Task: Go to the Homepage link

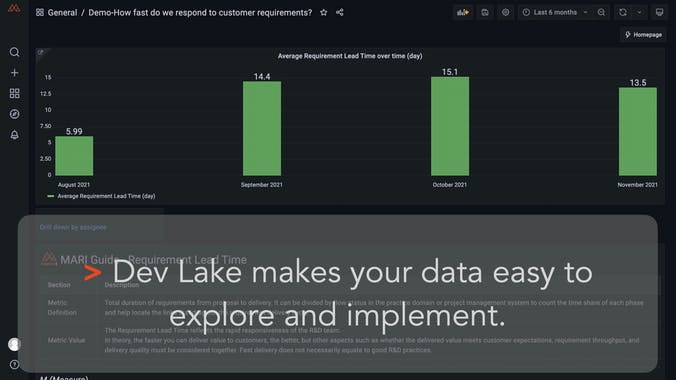Action: tap(643, 35)
